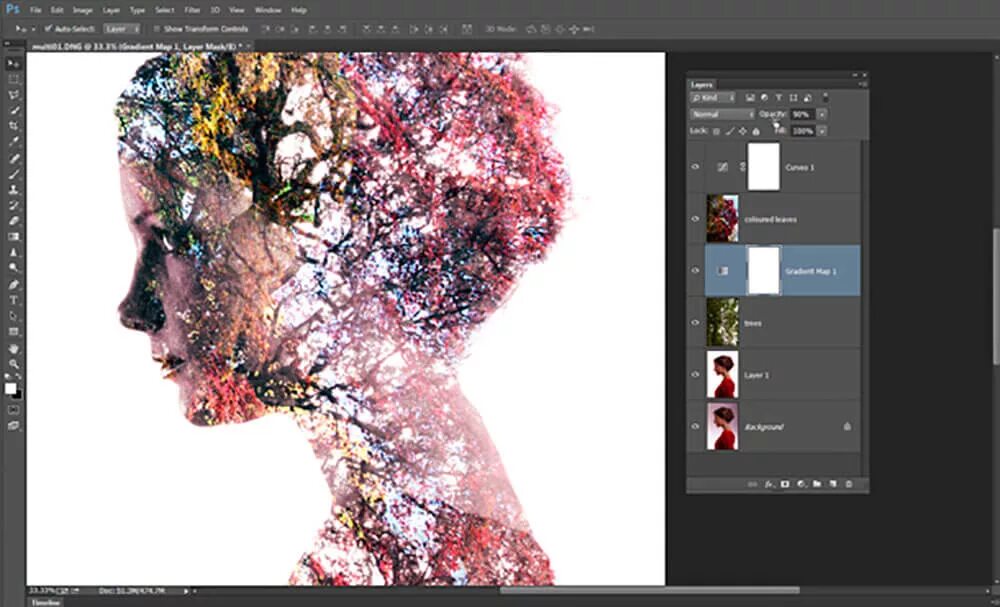Add a layer mask
The width and height of the screenshot is (1000, 607).
[785, 485]
